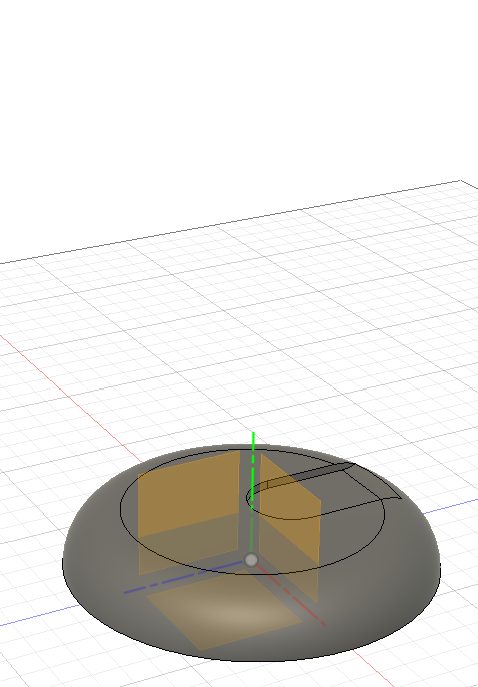
Task: Select the origin point sphere
Action: tap(251, 560)
